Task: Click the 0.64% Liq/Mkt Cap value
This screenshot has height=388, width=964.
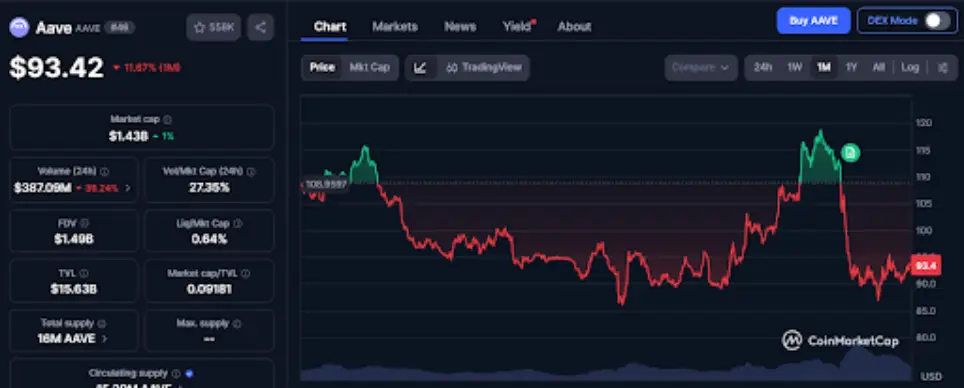Action: tap(209, 239)
